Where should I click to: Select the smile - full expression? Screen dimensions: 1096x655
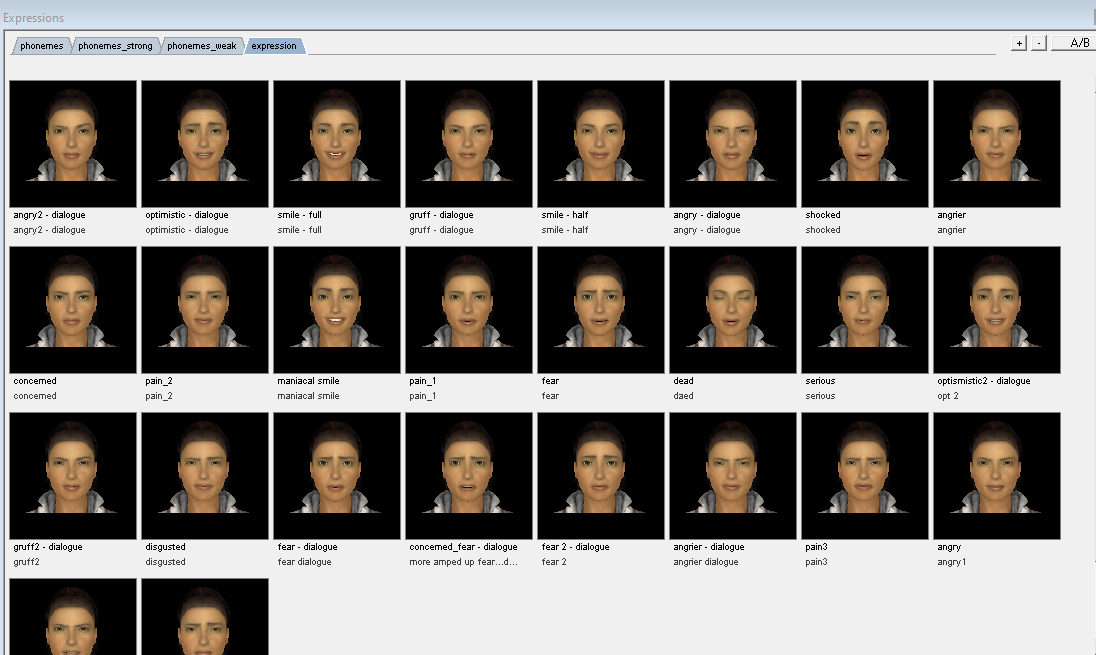pyautogui.click(x=337, y=144)
